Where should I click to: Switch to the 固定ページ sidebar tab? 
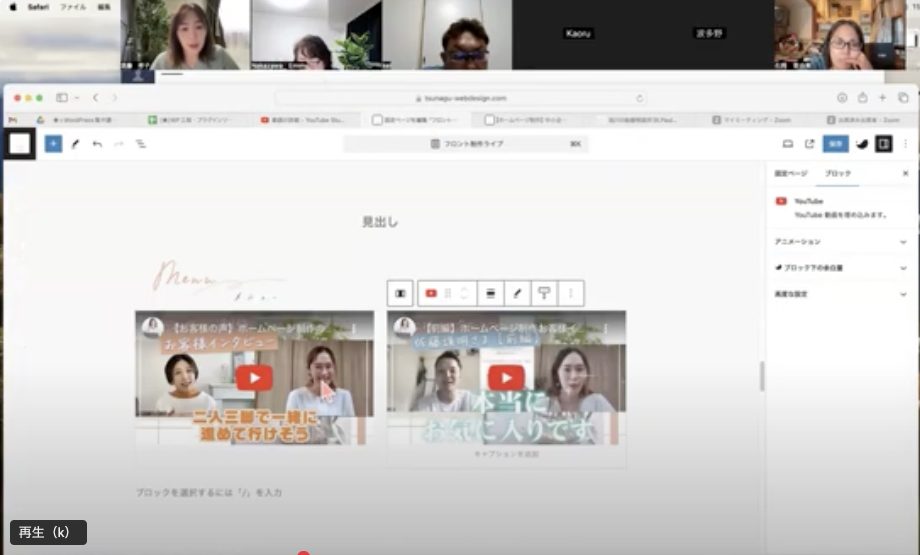pos(790,174)
